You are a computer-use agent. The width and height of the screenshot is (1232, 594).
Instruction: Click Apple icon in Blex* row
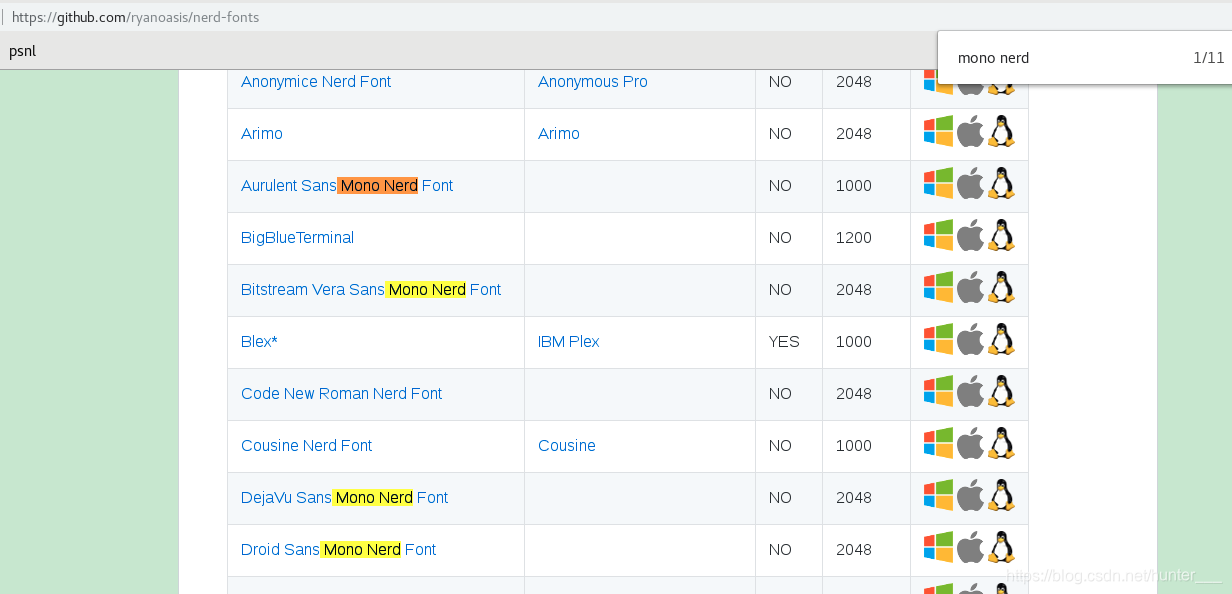click(x=970, y=339)
